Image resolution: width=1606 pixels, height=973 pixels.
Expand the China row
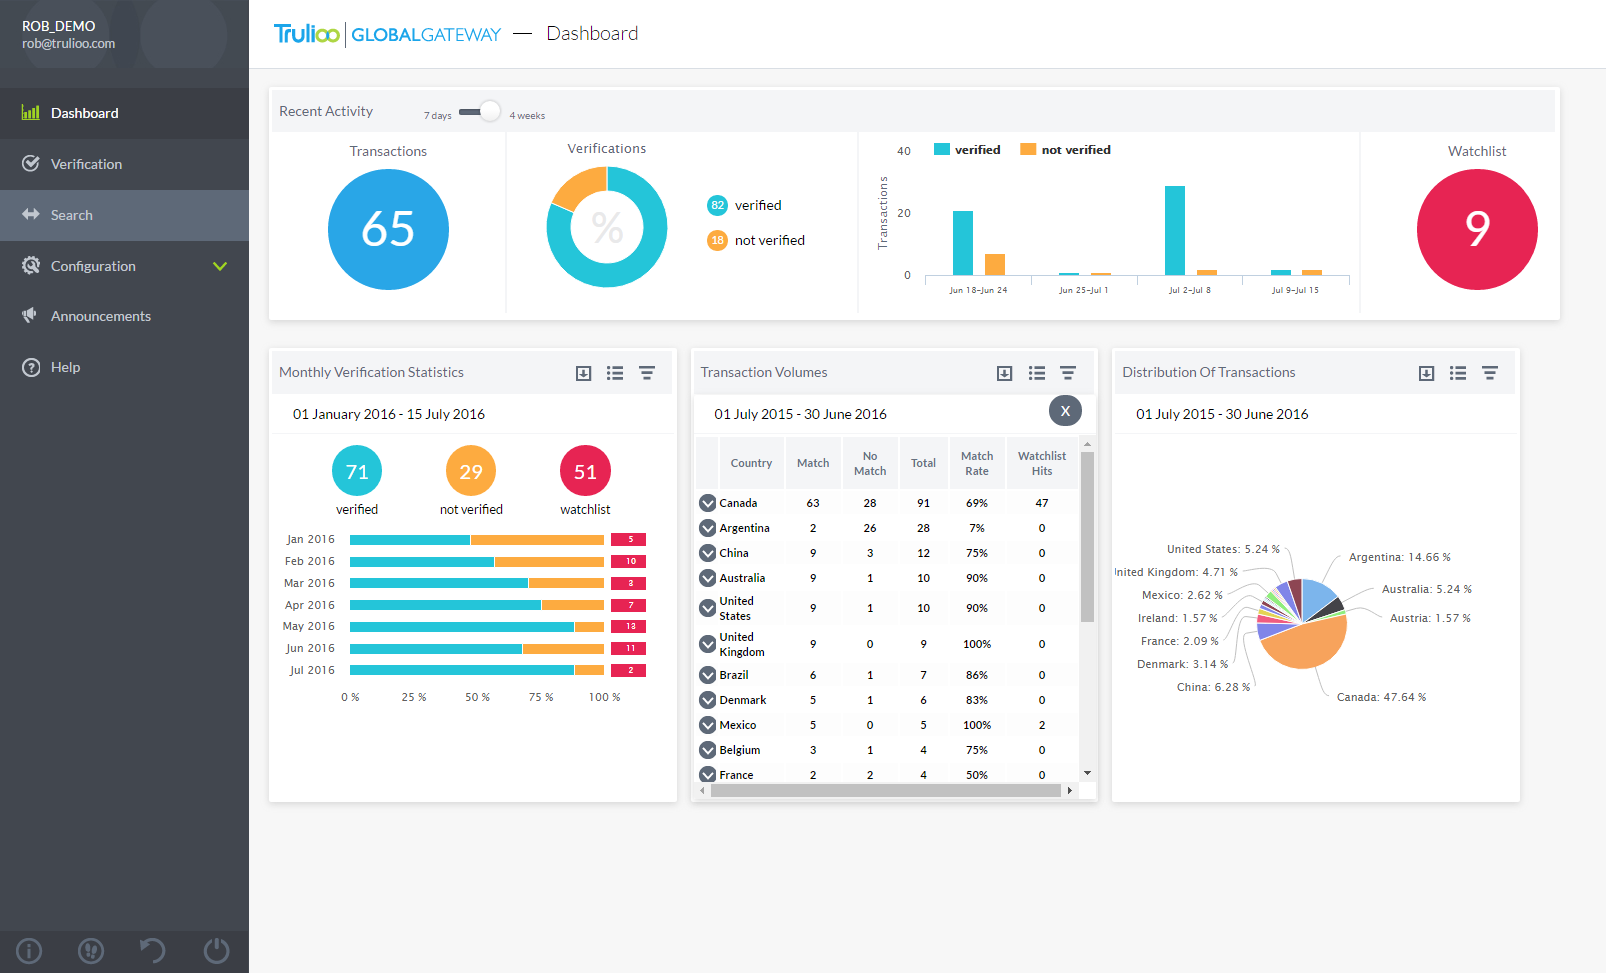tap(708, 553)
